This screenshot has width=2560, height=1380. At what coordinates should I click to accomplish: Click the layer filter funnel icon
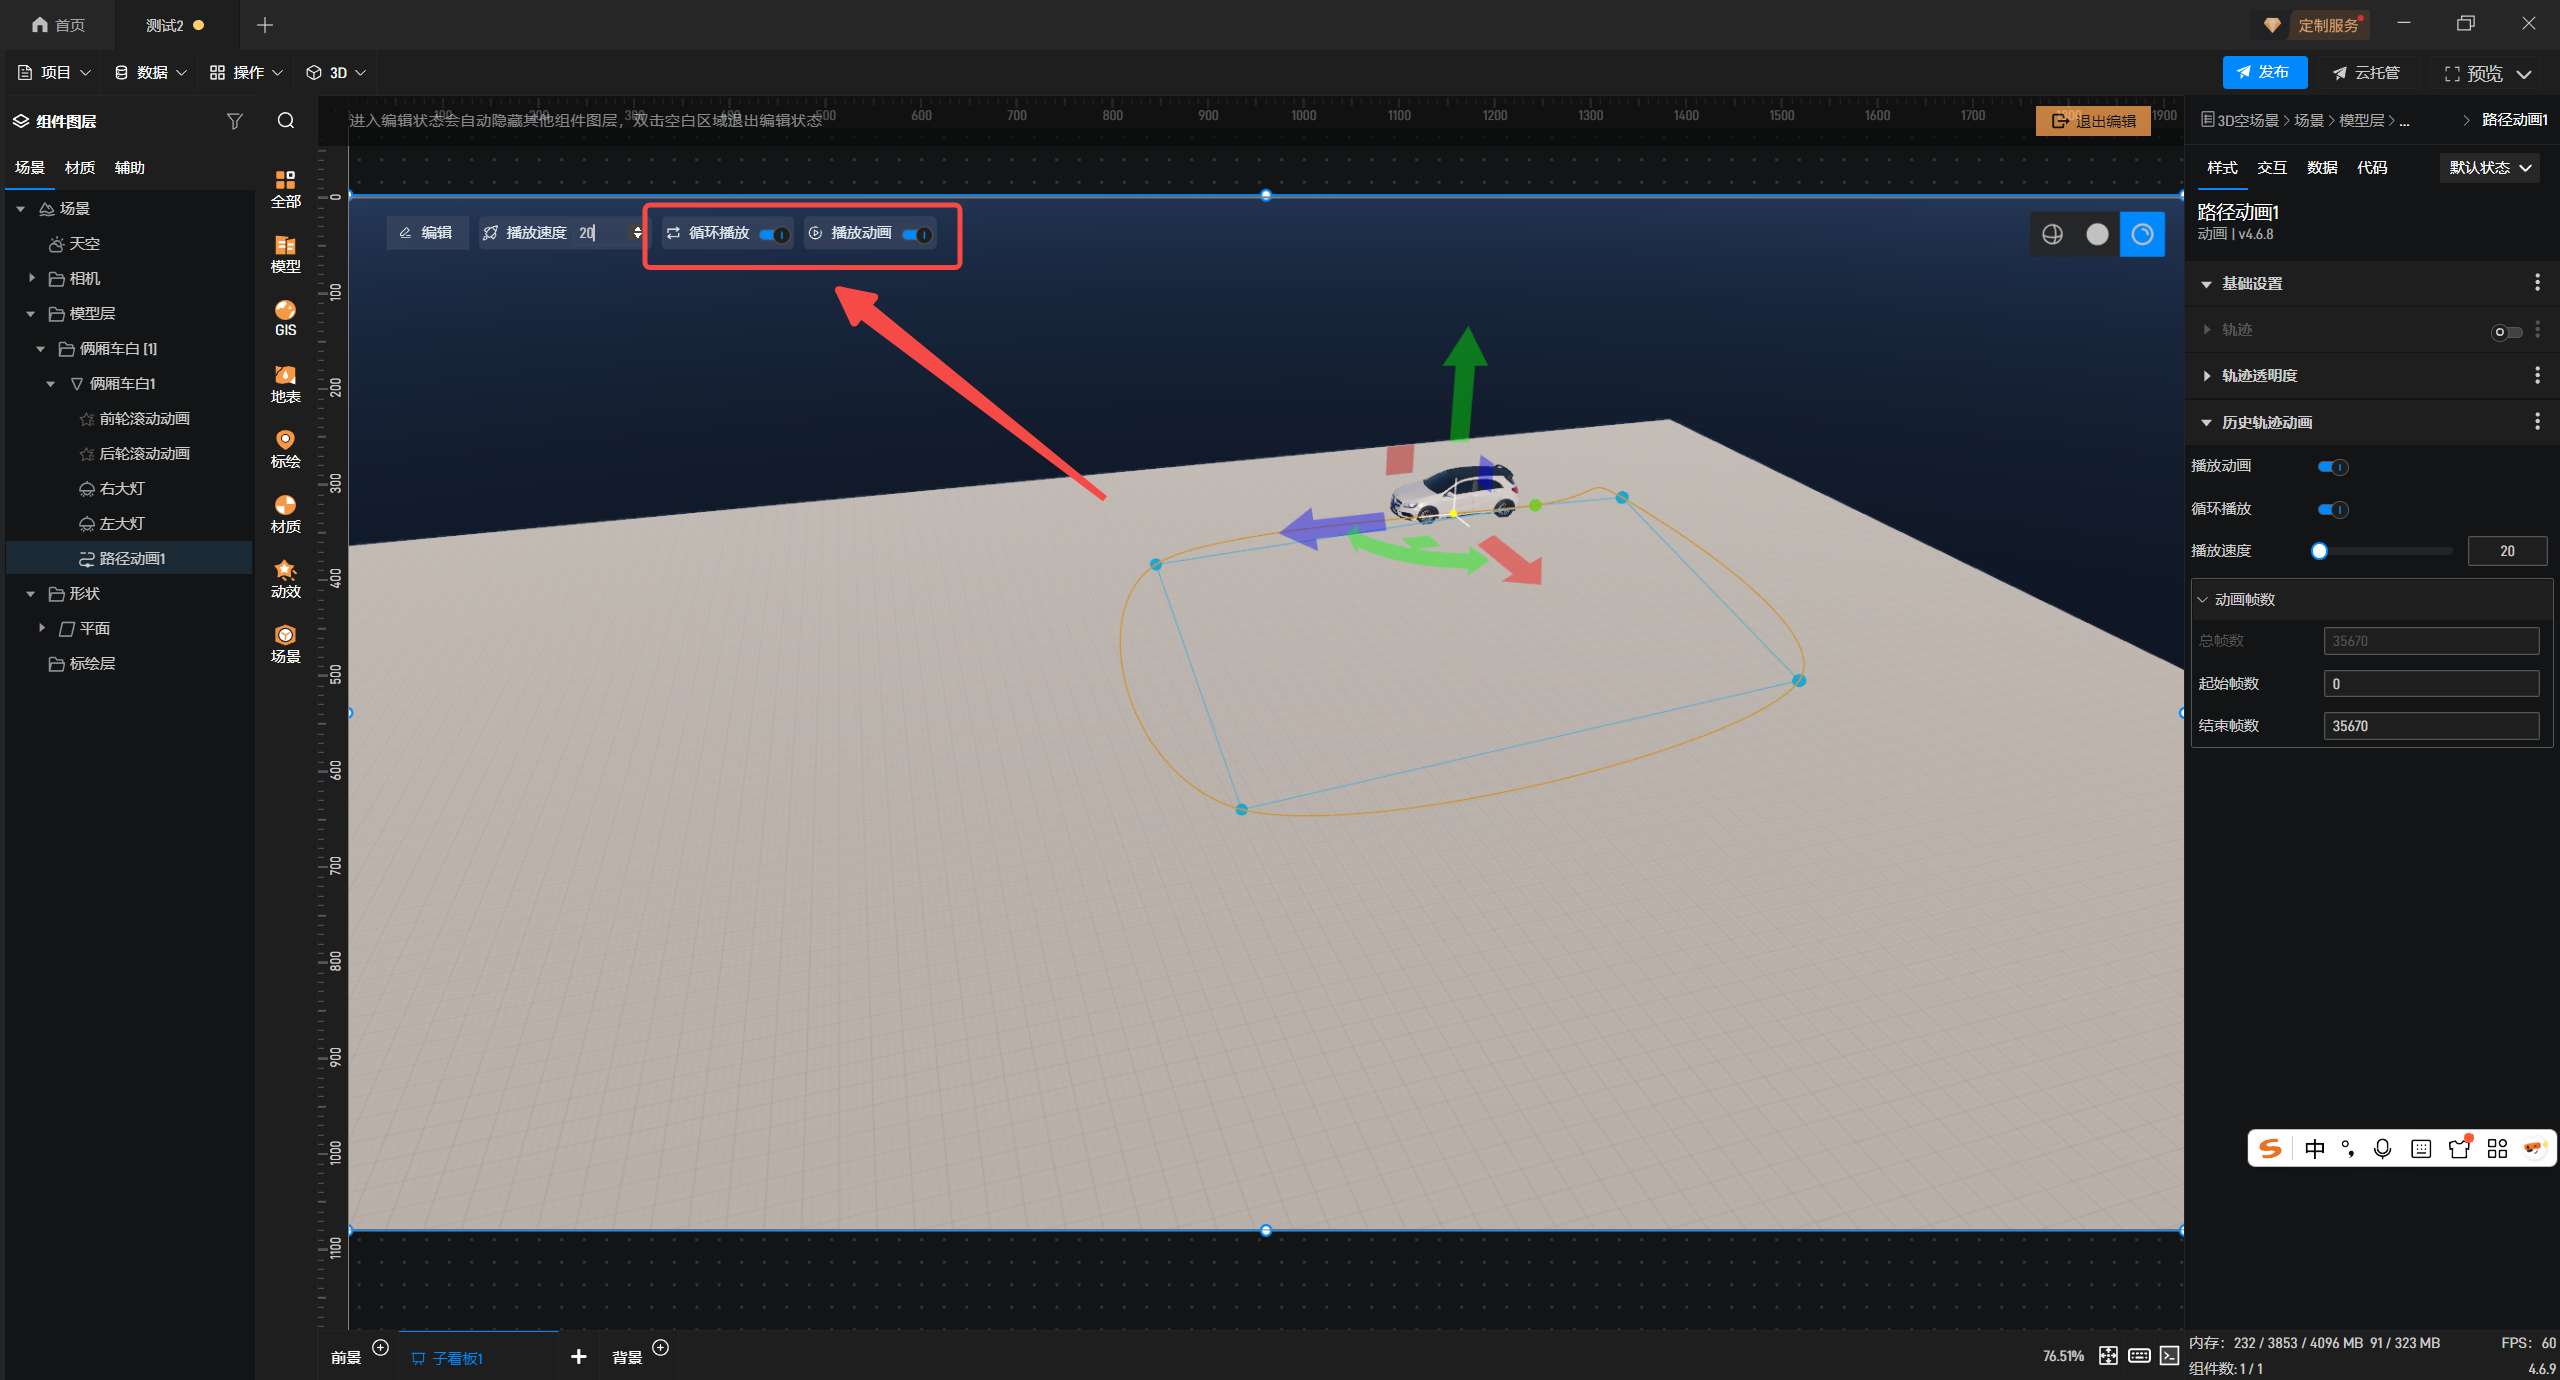[235, 121]
